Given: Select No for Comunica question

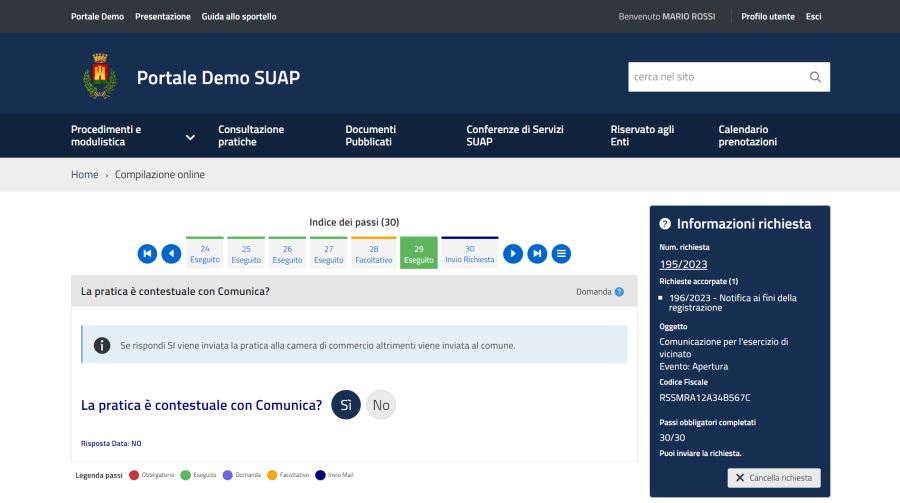Looking at the screenshot, I should [381, 405].
